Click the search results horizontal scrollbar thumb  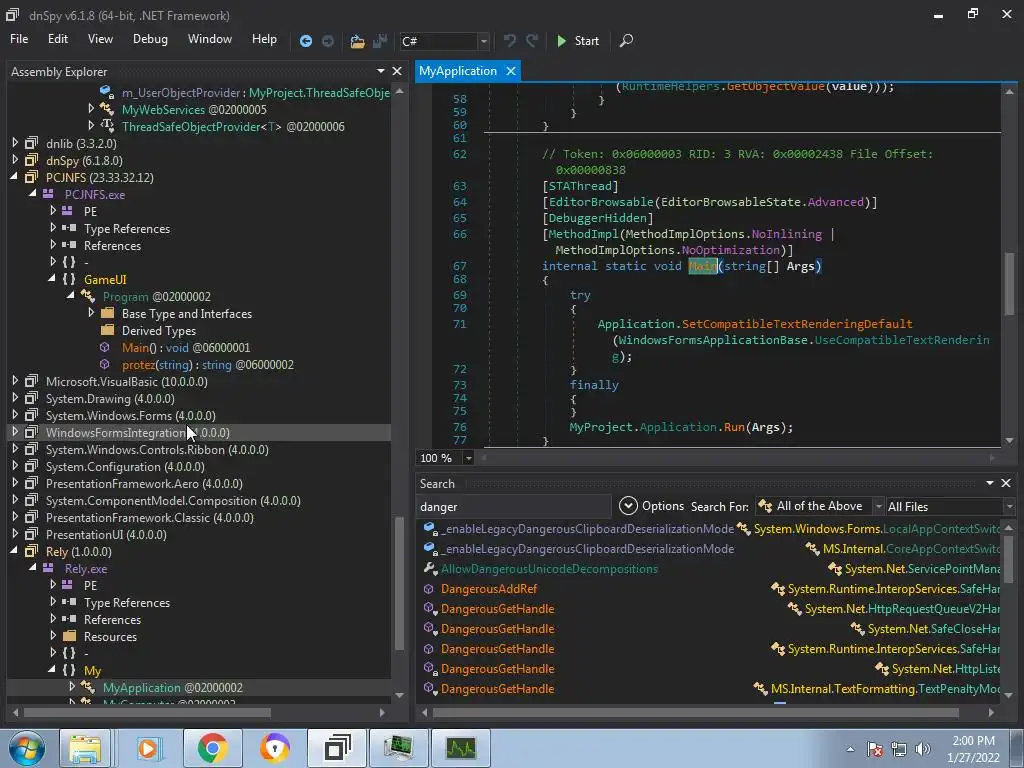(x=695, y=712)
